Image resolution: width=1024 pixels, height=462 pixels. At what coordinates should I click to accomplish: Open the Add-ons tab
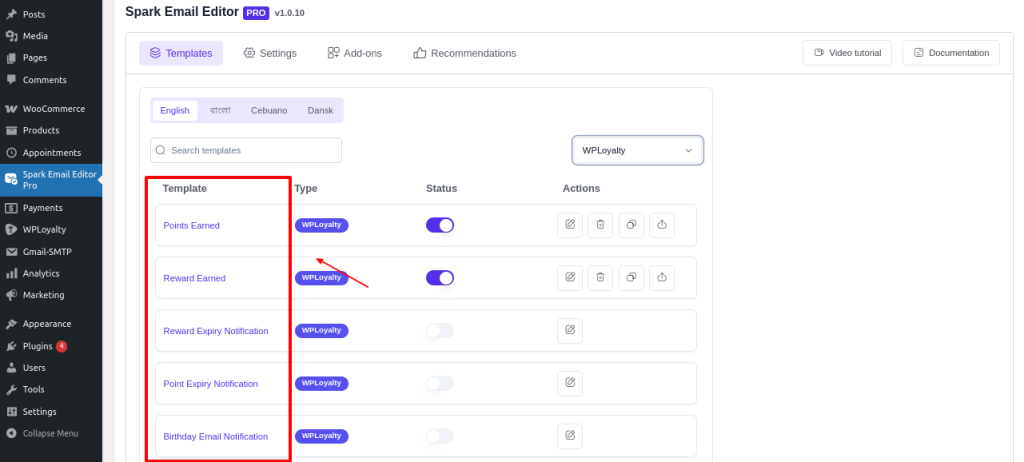(x=355, y=53)
